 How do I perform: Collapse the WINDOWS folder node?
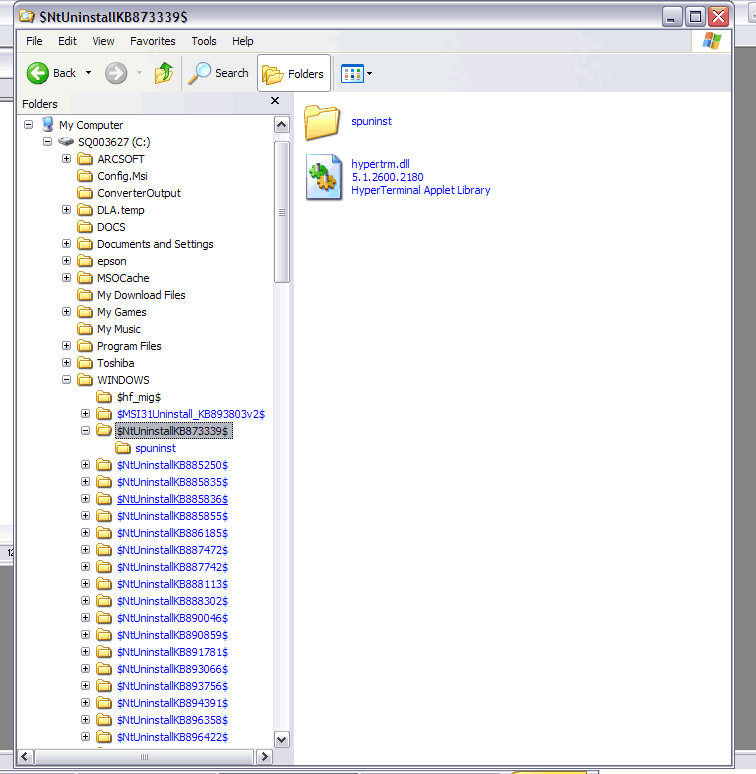tap(66, 380)
